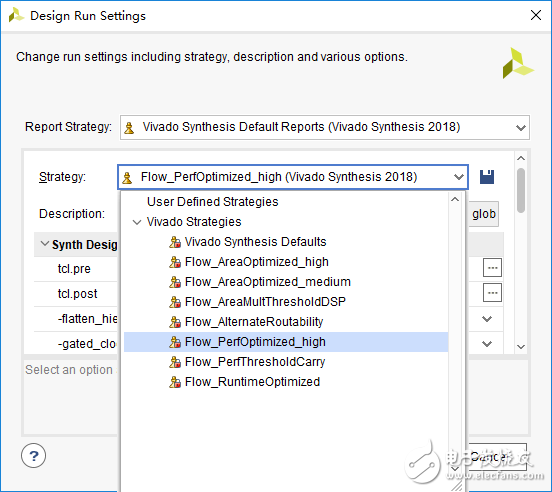
Task: Open the -flatten_hierarchy value dropdown
Action: point(487,319)
